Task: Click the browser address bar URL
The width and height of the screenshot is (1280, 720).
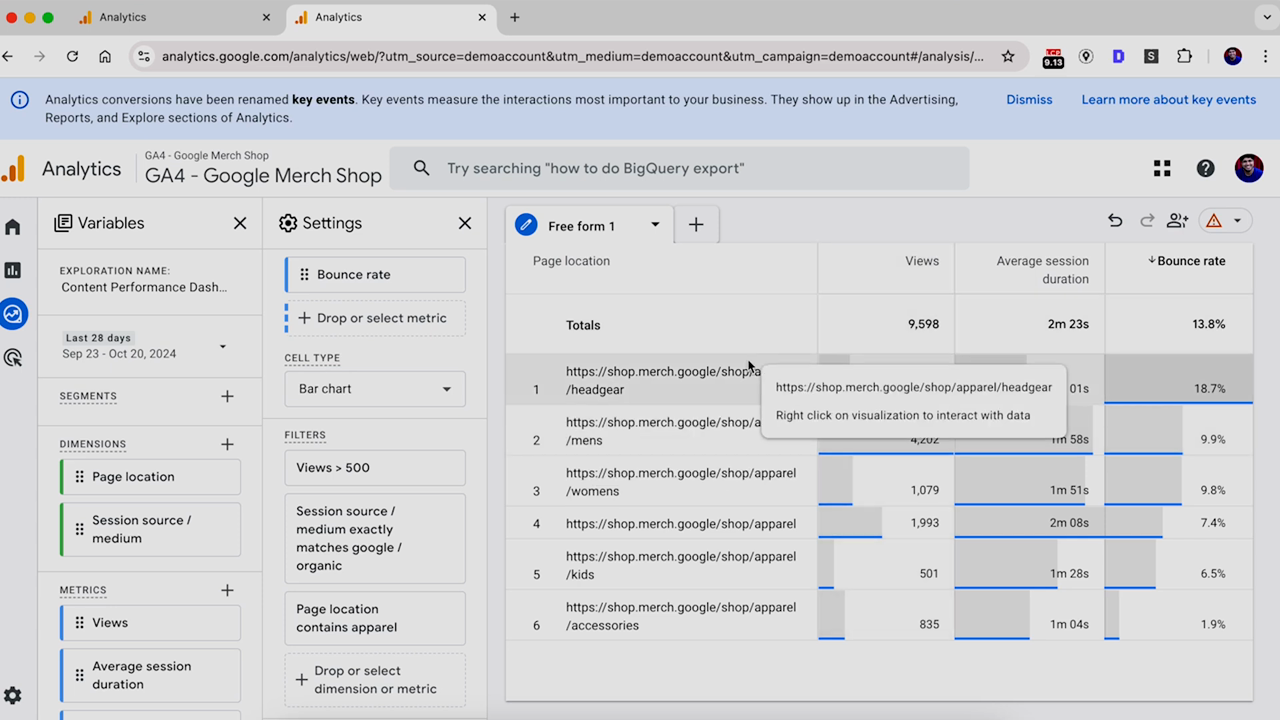Action: [x=572, y=57]
